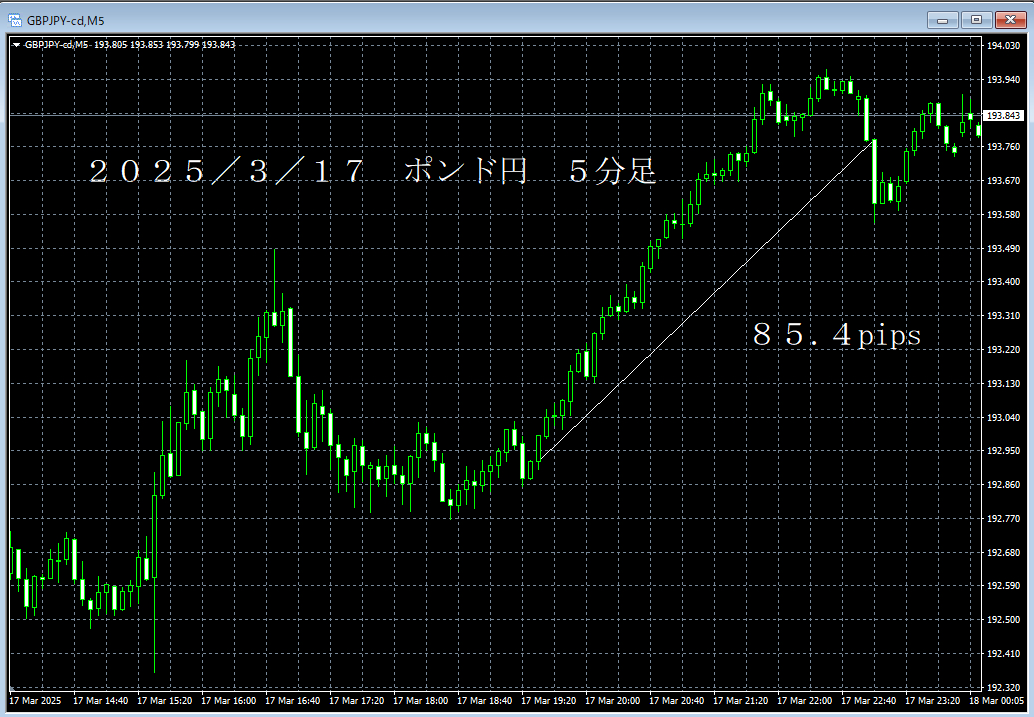This screenshot has height=717, width=1034.
Task: Select the white diagonal trendline
Action: coord(708,299)
